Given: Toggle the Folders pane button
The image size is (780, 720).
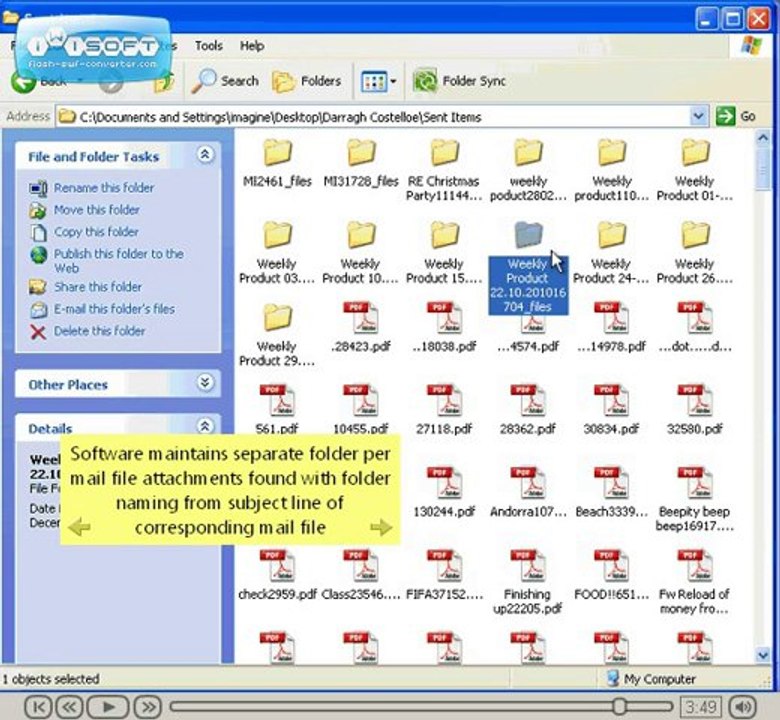Looking at the screenshot, I should click(307, 81).
